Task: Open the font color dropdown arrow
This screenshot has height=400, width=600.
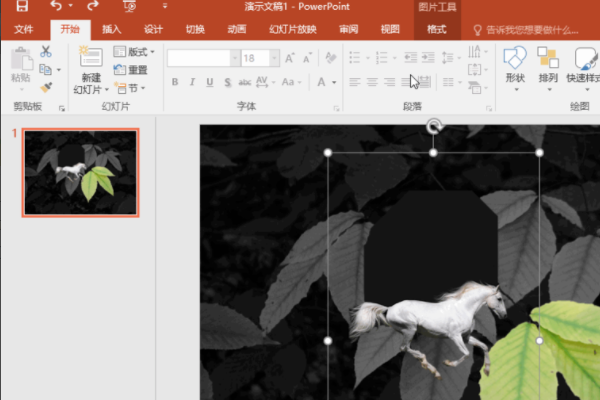Action: 330,82
